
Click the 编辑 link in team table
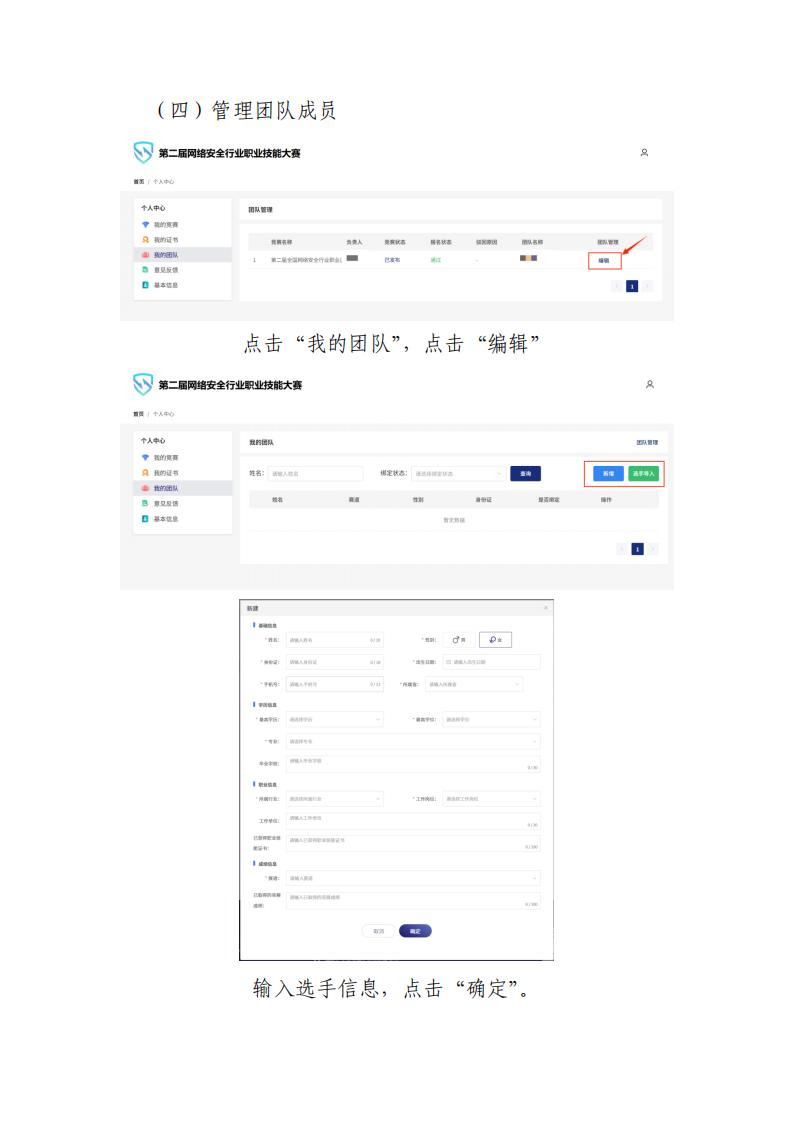point(603,261)
